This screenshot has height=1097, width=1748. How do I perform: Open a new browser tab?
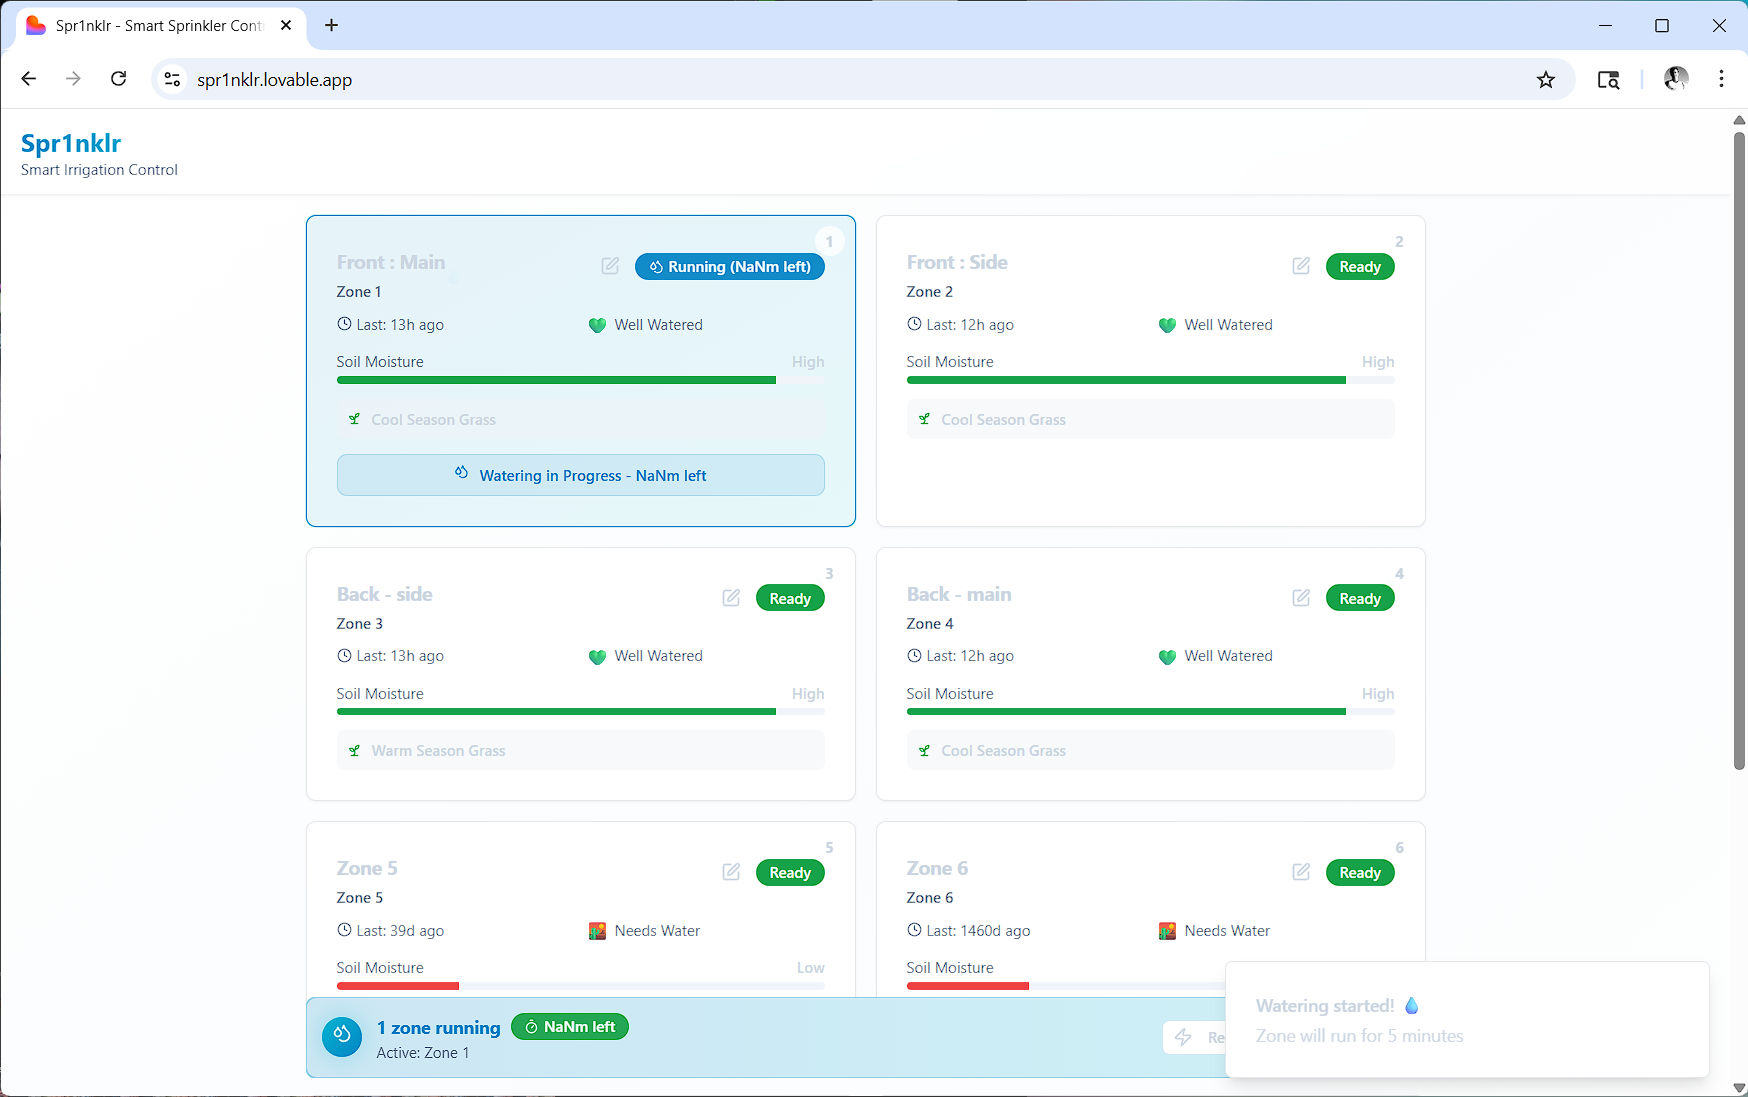click(x=332, y=26)
